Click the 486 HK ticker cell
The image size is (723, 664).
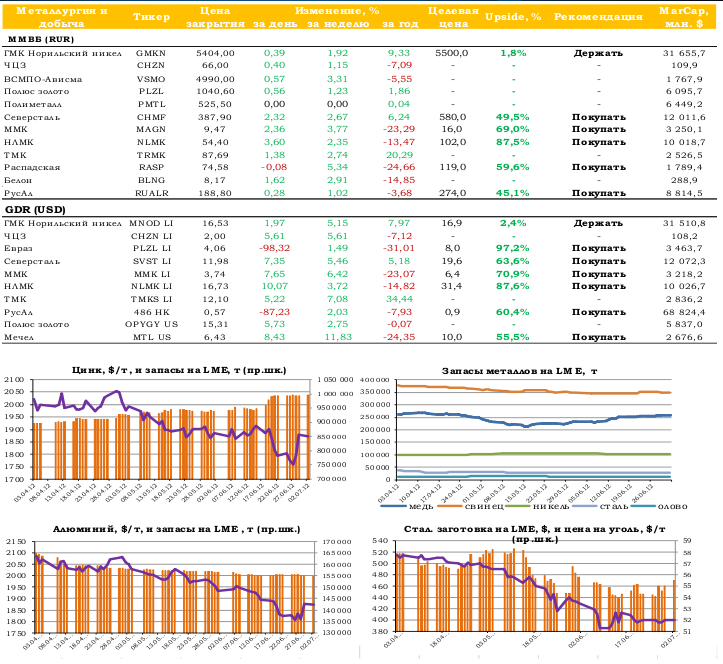(151, 312)
